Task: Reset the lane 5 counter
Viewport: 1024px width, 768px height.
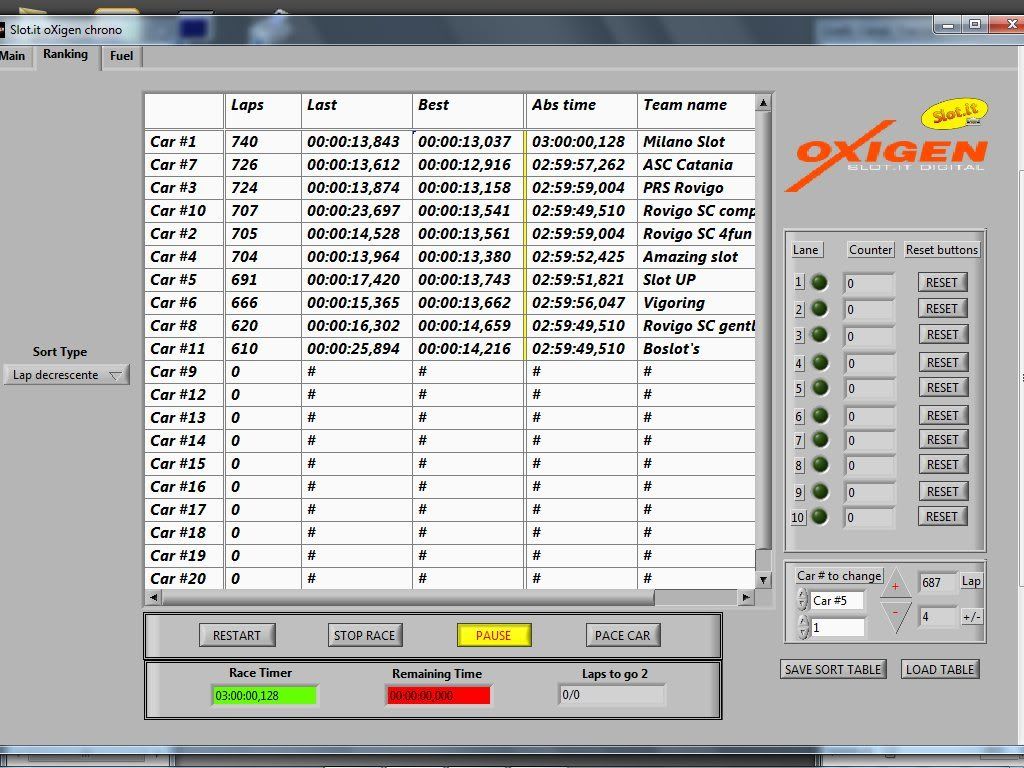Action: (942, 388)
